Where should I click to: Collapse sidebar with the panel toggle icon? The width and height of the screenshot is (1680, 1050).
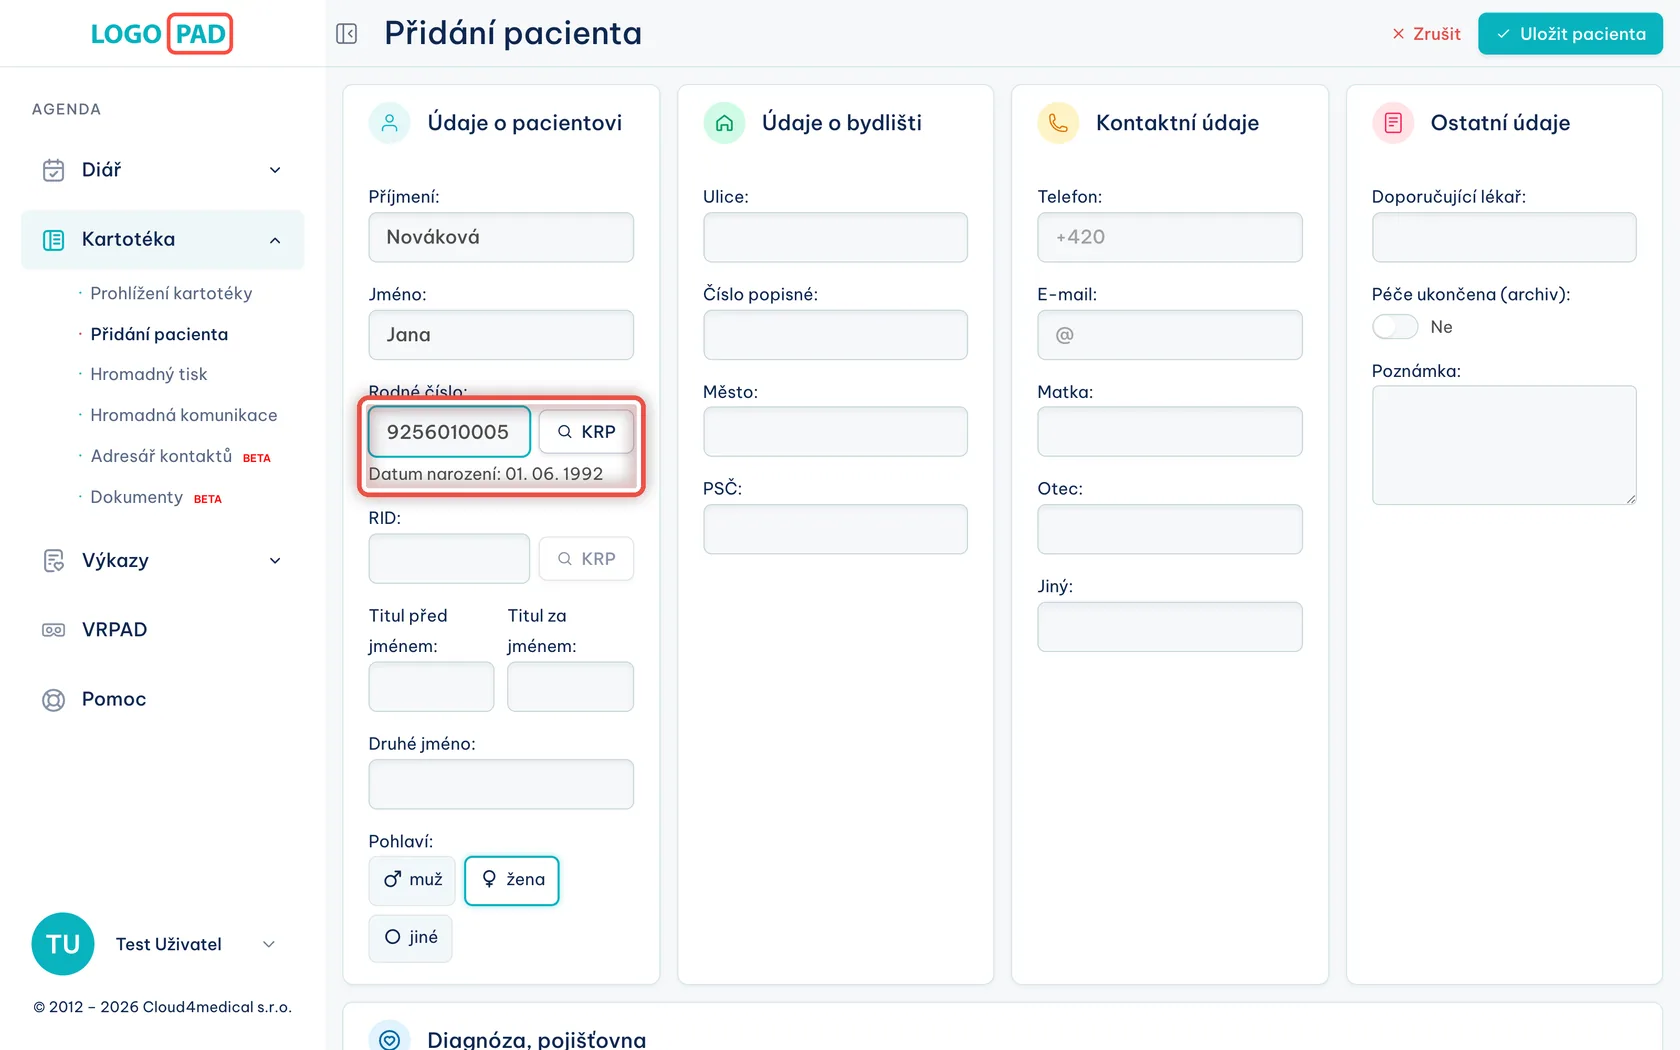[x=347, y=34]
